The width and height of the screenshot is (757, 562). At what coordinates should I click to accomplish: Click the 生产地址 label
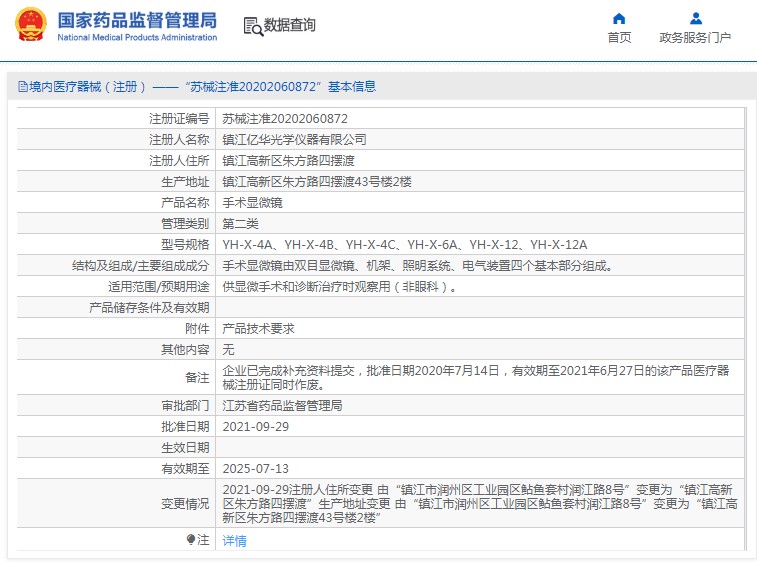[x=185, y=182]
